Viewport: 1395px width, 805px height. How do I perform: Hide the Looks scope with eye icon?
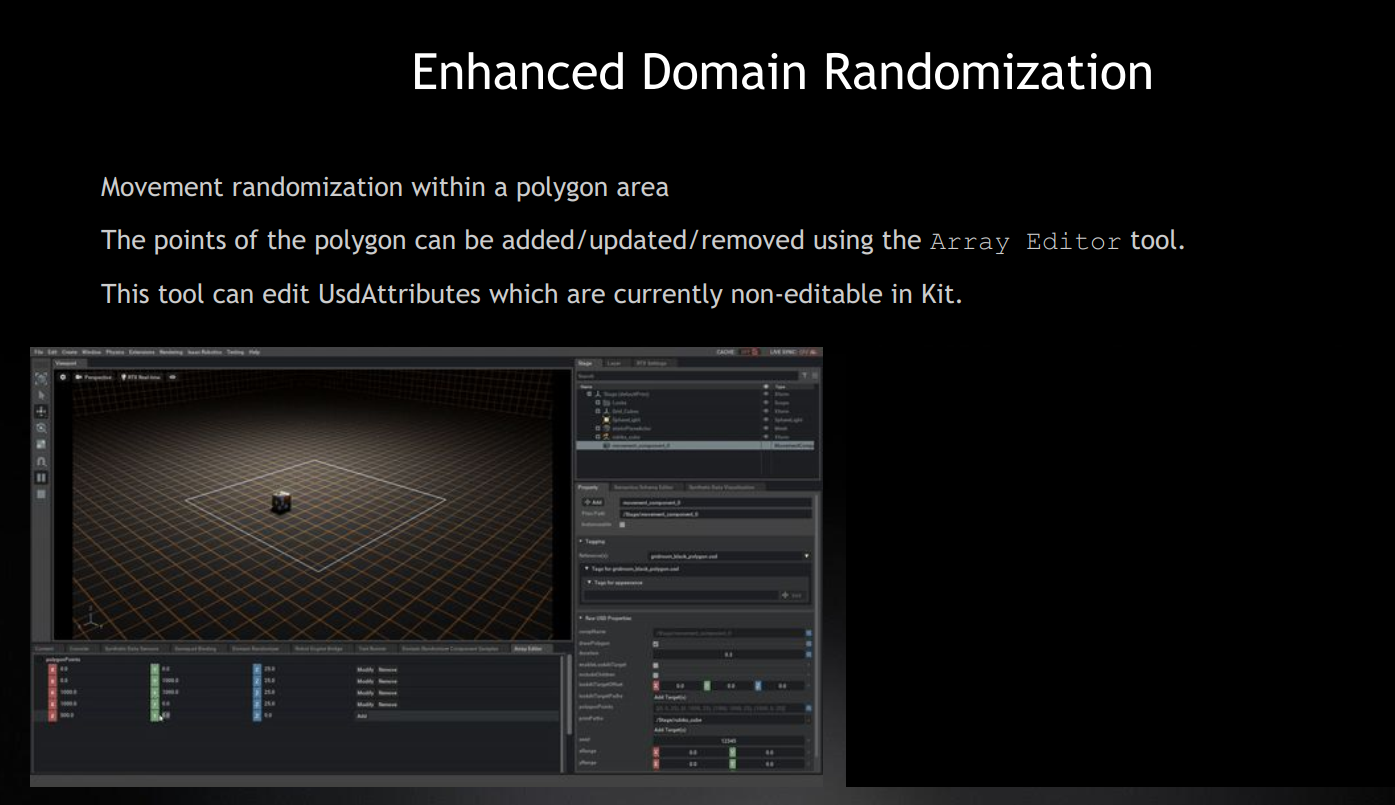[766, 402]
